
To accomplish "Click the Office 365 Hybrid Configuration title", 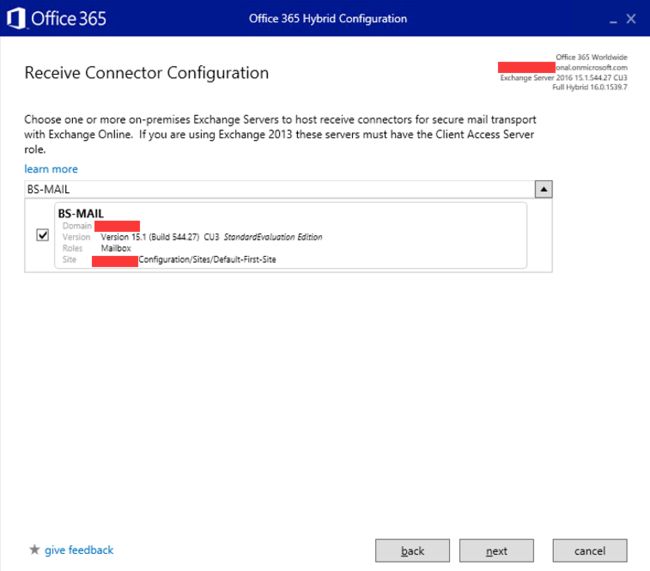I will [328, 19].
